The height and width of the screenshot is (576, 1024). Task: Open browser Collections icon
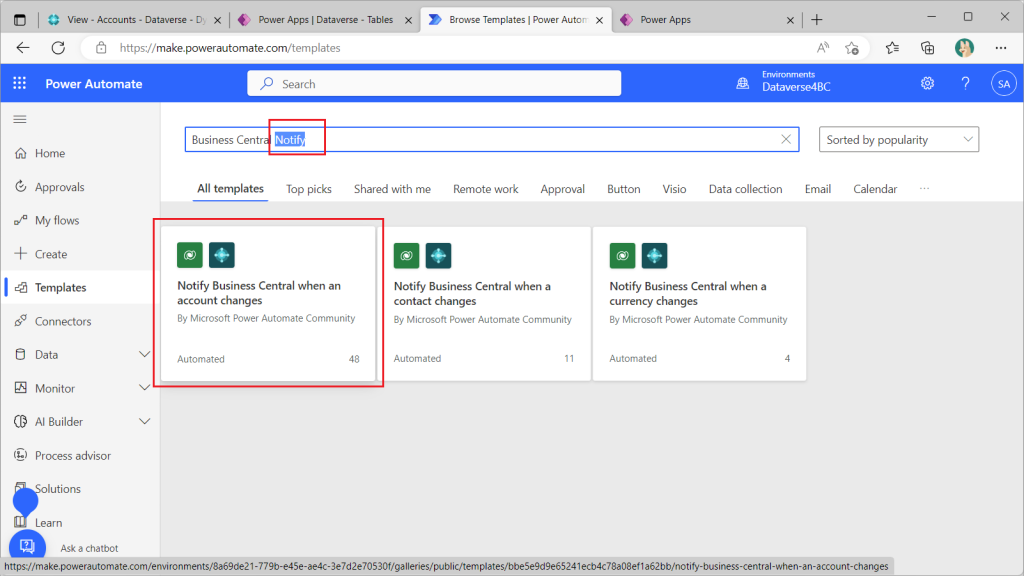(x=927, y=48)
